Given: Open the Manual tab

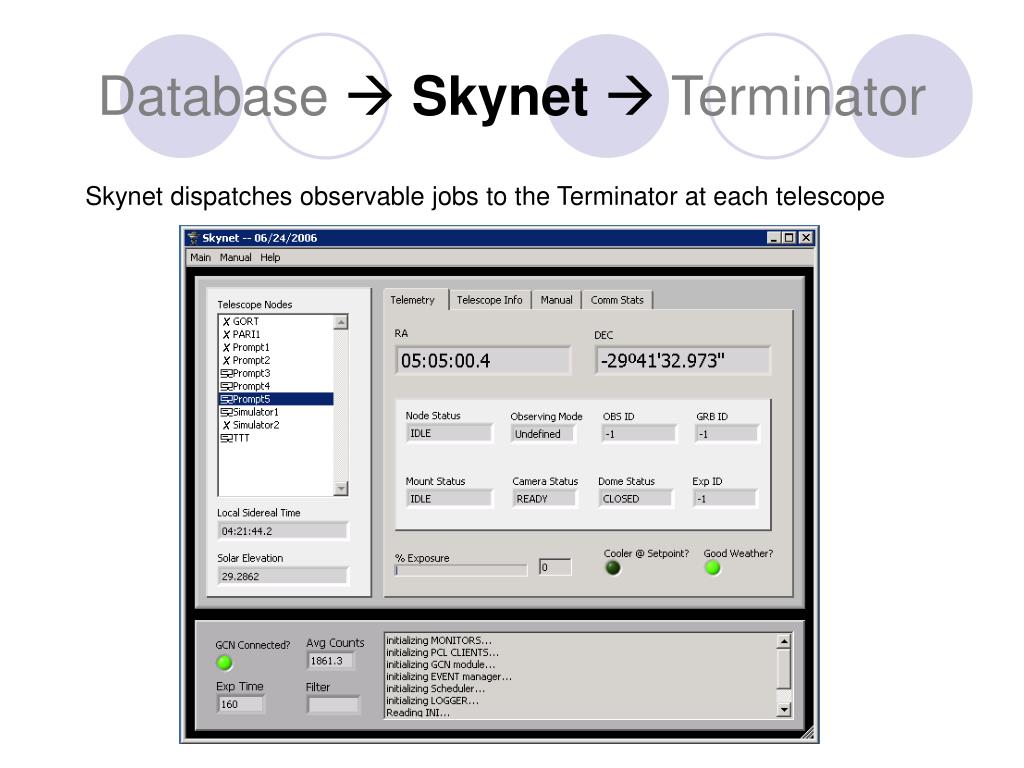Looking at the screenshot, I should [x=556, y=300].
